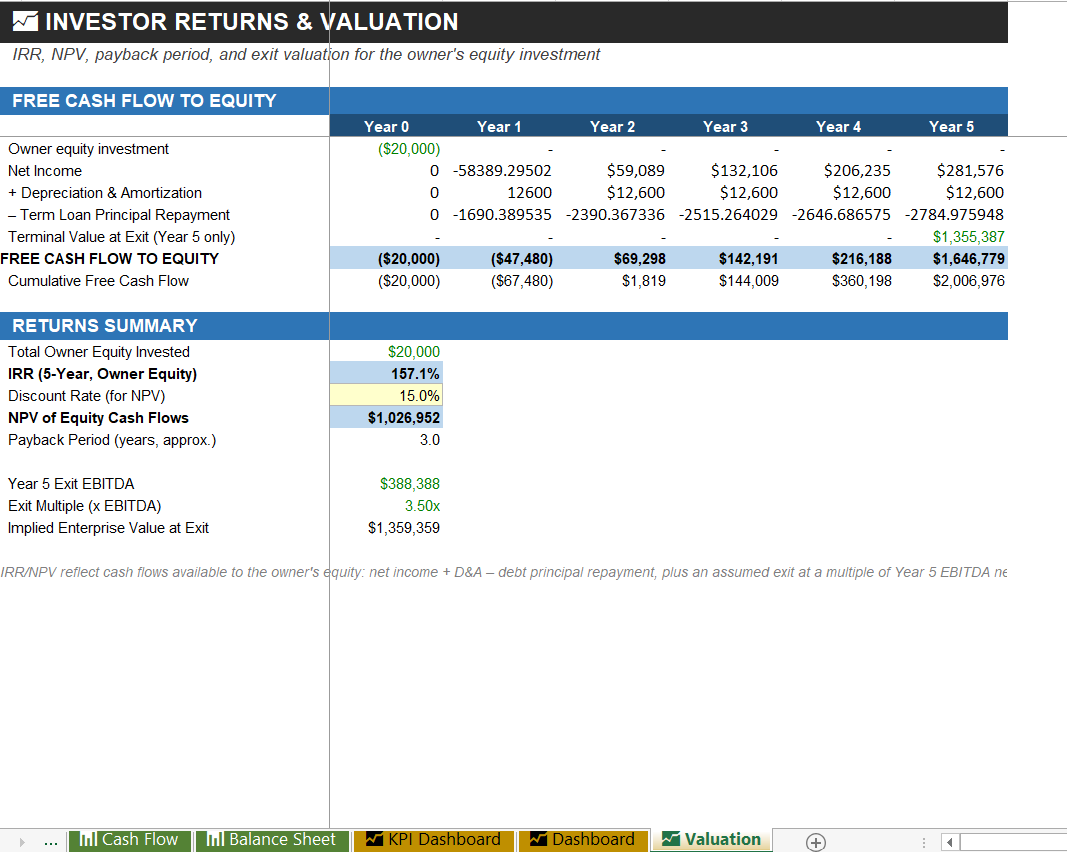Click the chart icon beside title
The height and width of the screenshot is (852, 1067).
[25, 22]
